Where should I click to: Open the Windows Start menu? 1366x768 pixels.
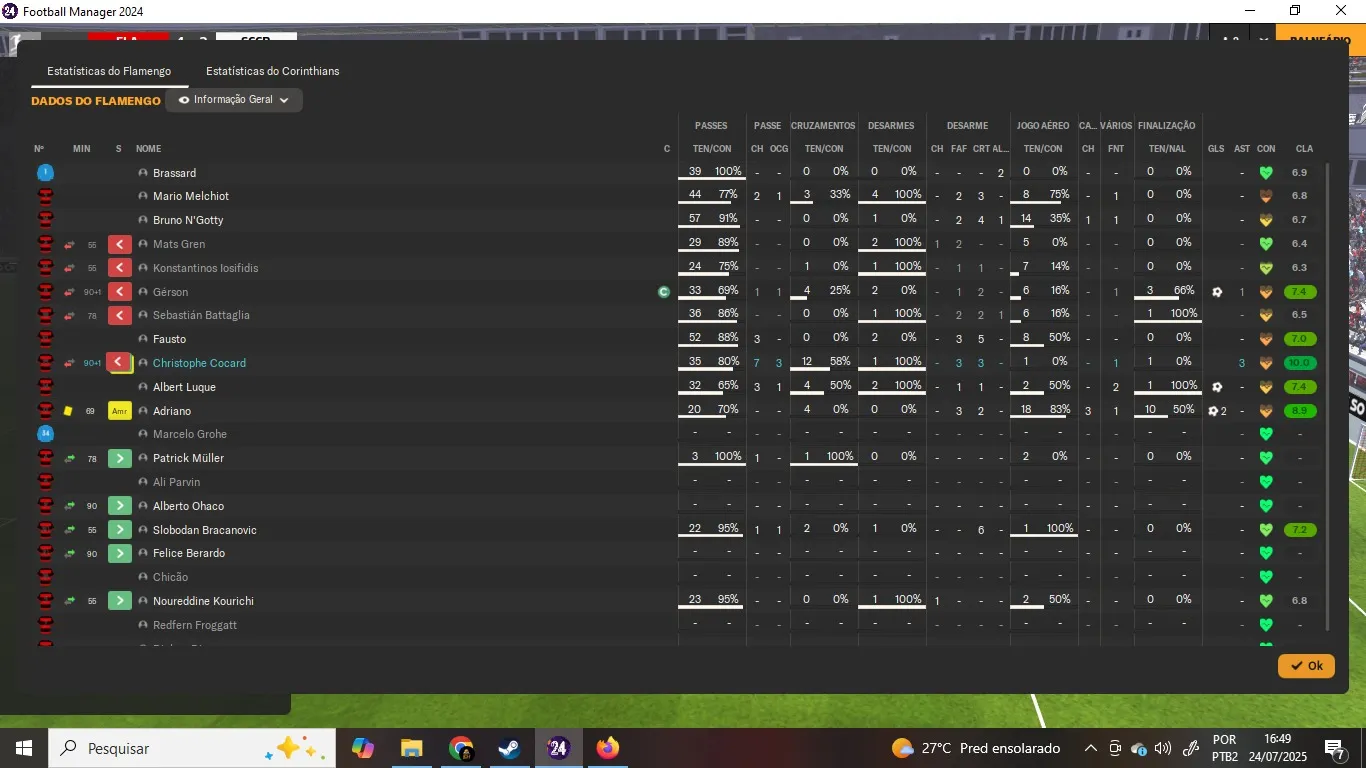tap(24, 748)
